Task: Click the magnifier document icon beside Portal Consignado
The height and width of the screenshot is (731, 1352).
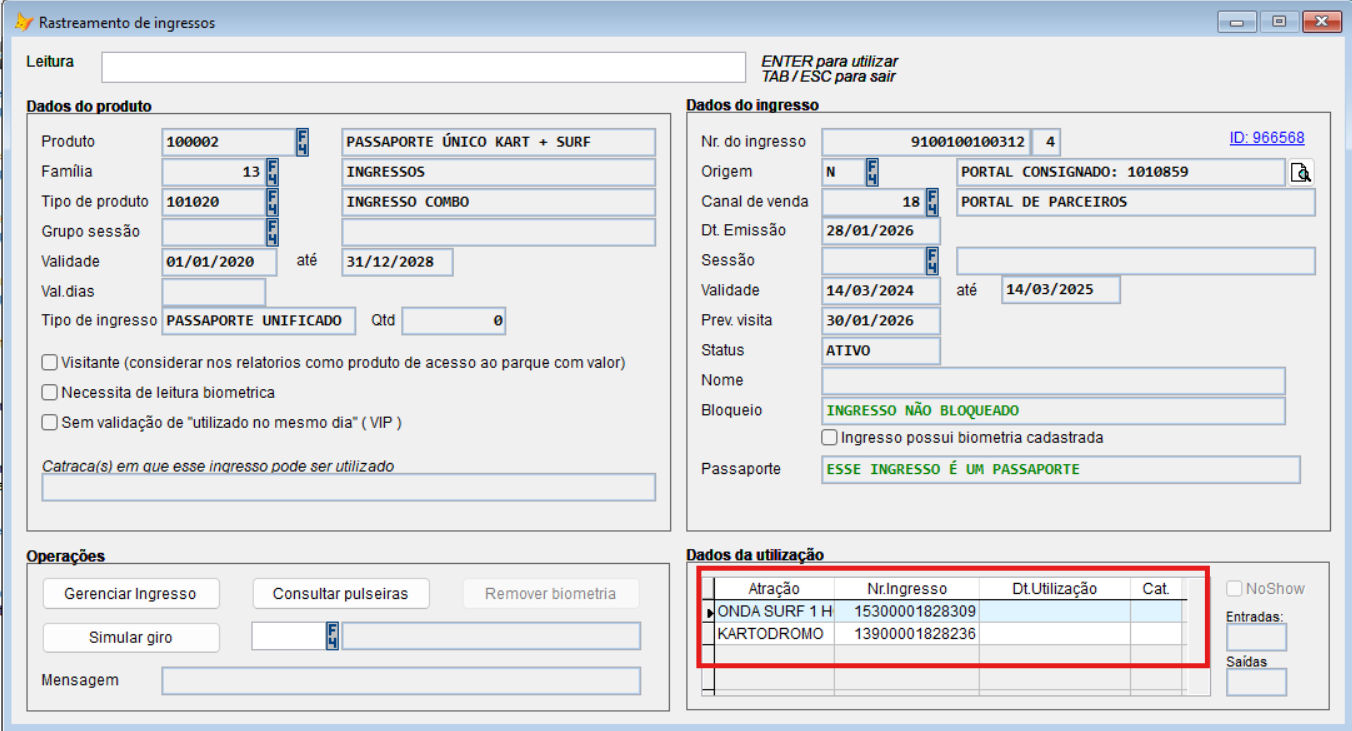Action: (x=1300, y=173)
